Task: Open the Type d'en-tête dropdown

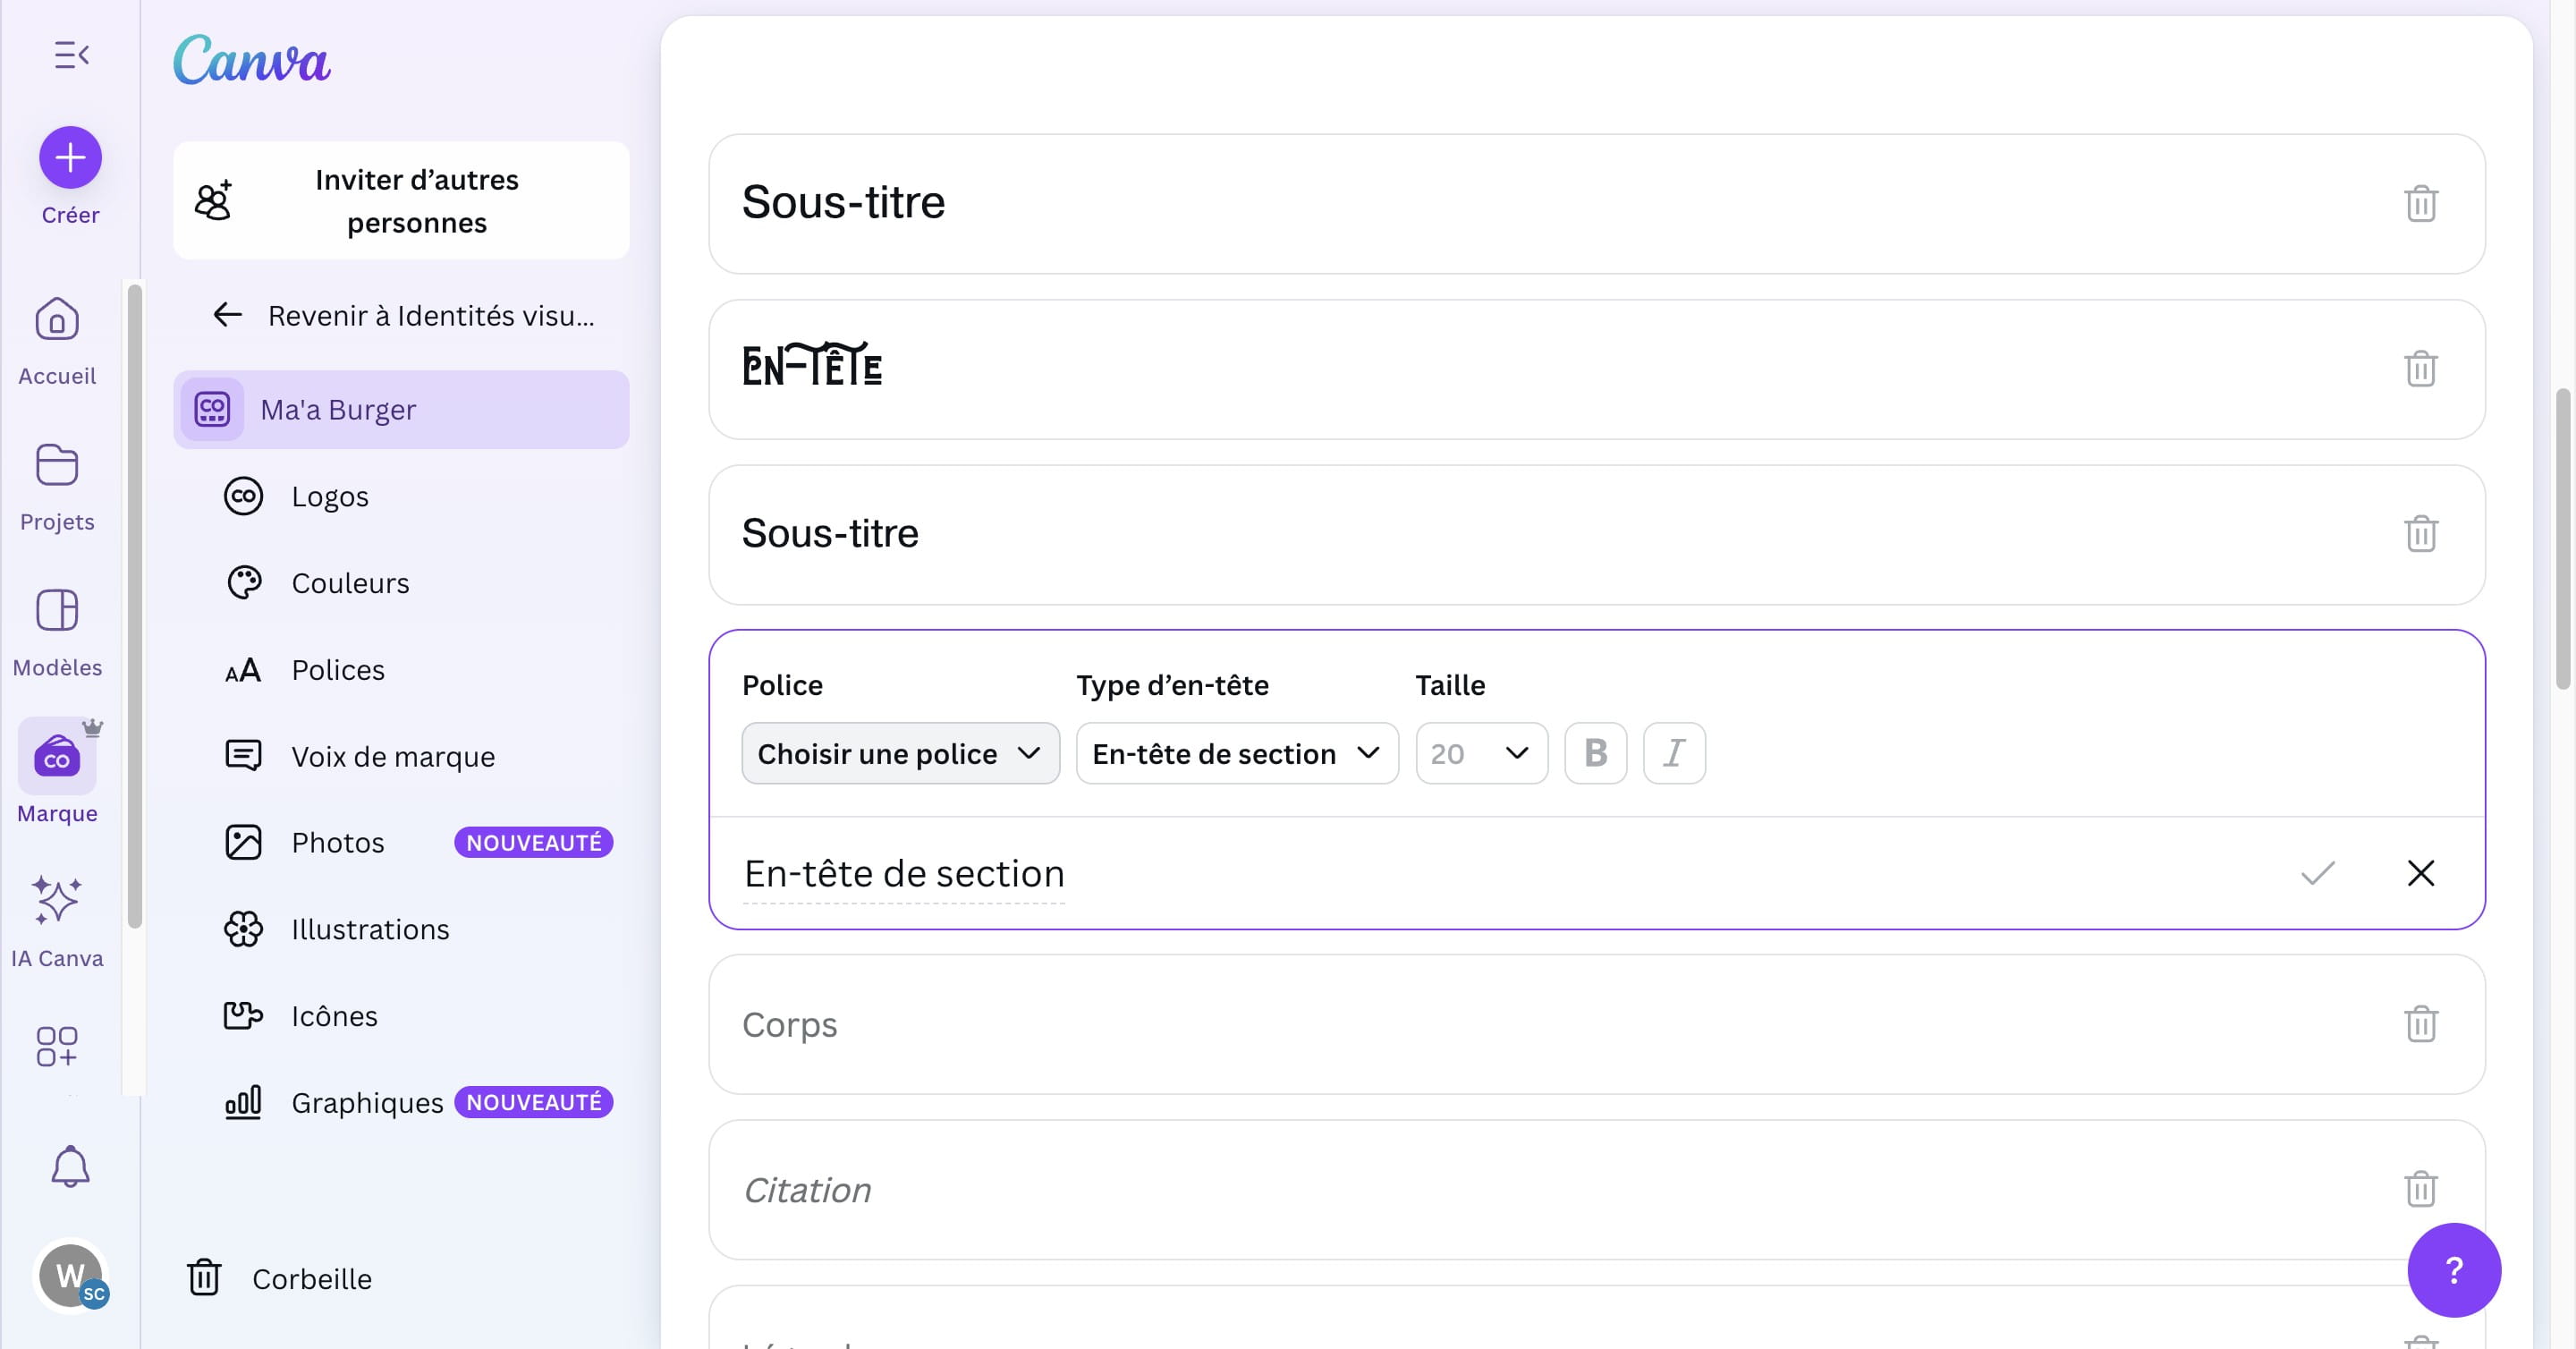Action: tap(1236, 753)
